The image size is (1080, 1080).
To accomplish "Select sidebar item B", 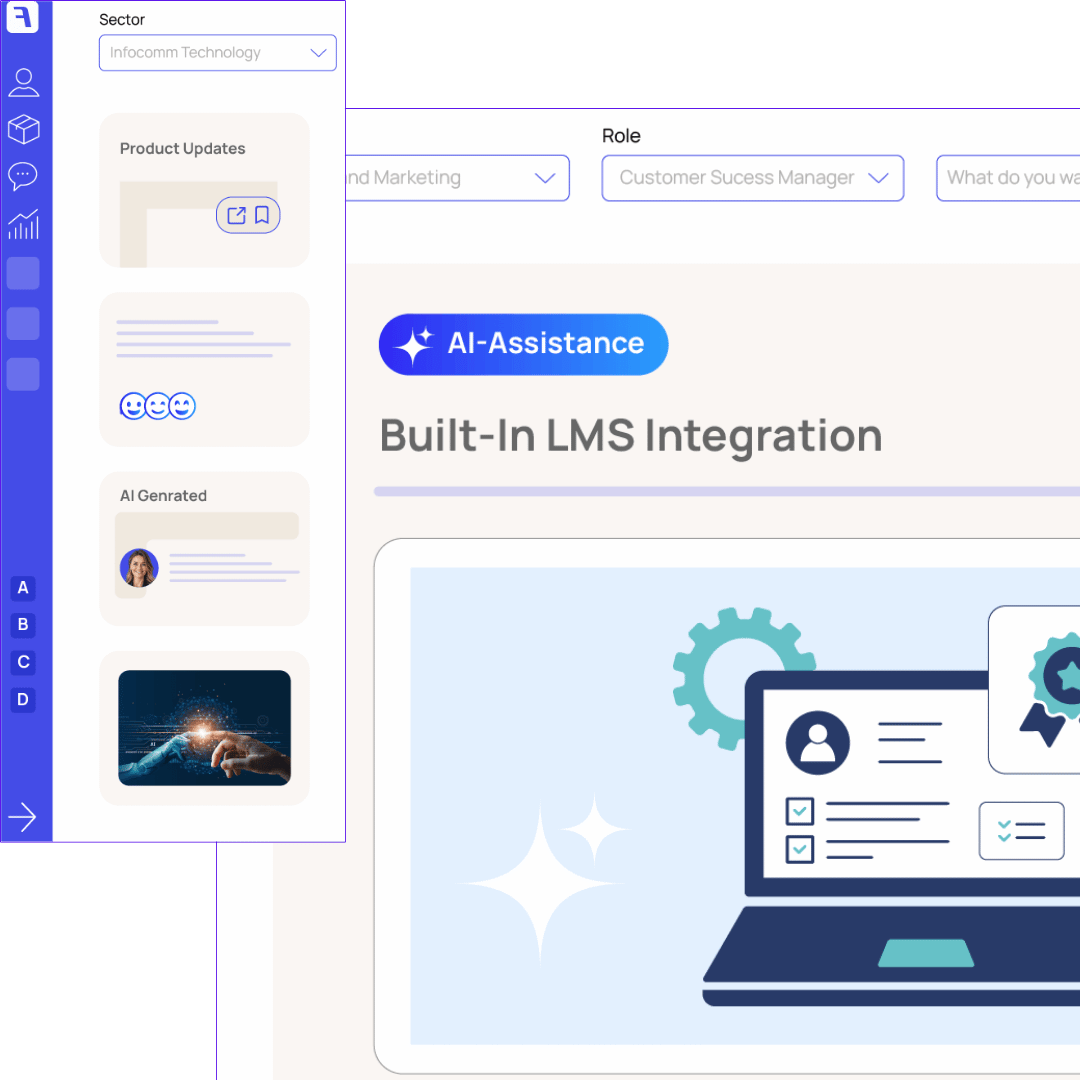I will pos(23,625).
